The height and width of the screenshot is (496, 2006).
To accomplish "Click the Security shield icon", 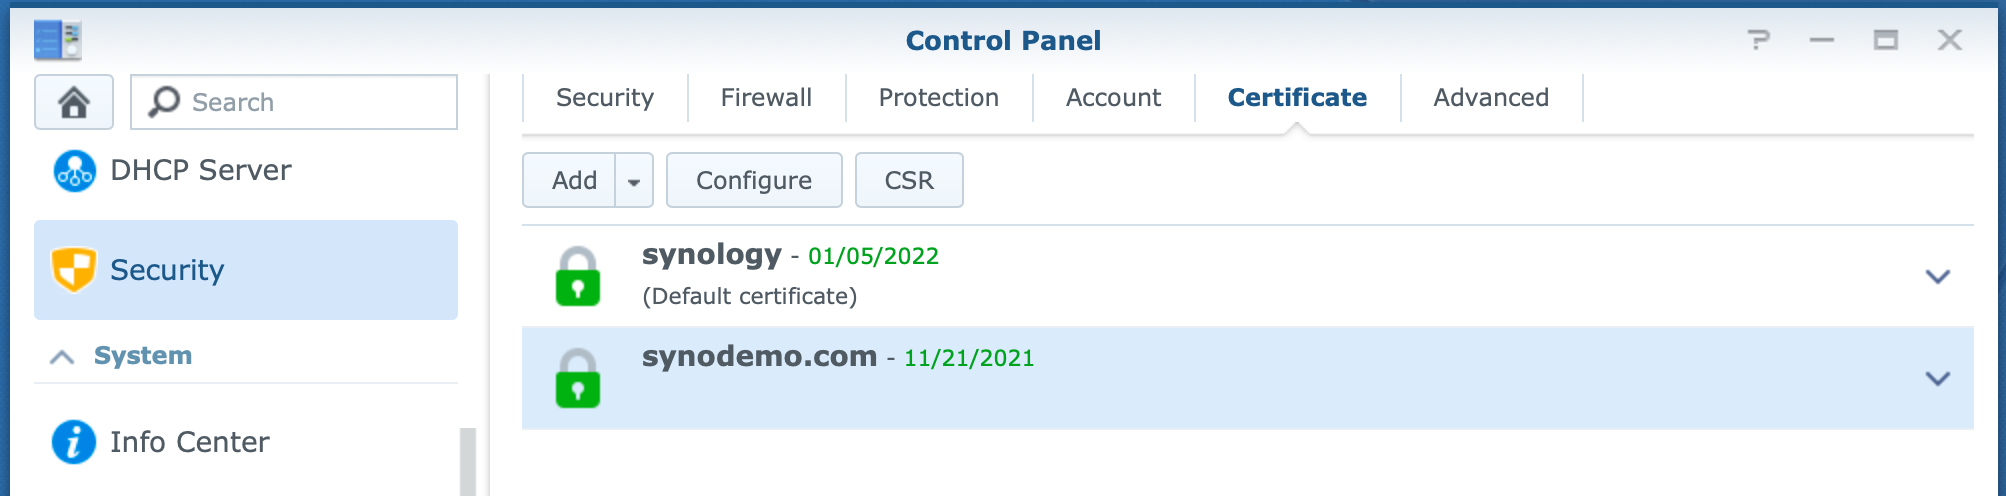I will pyautogui.click(x=74, y=270).
